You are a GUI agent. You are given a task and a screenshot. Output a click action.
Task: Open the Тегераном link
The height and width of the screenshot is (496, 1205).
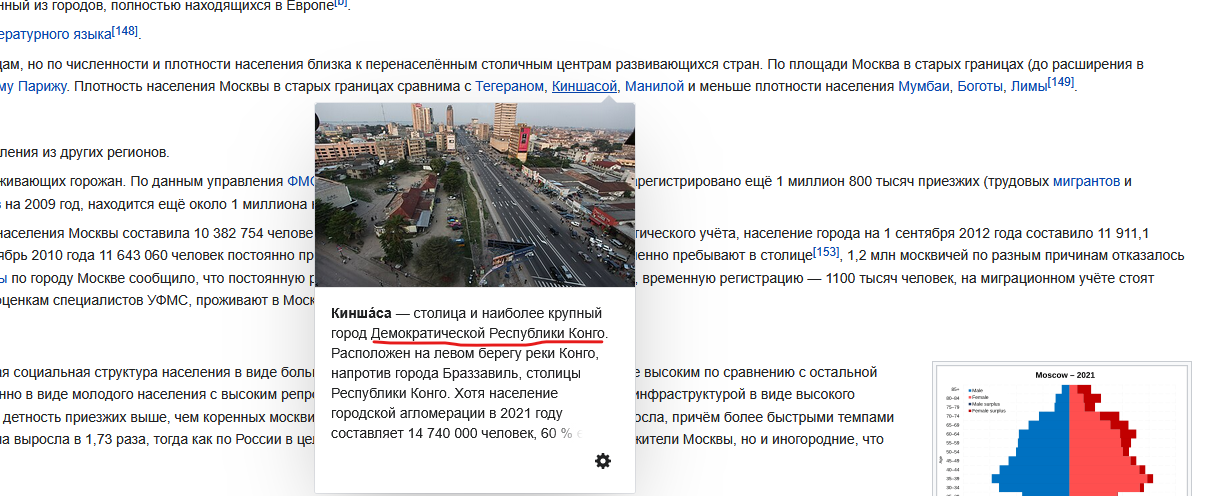click(x=510, y=87)
